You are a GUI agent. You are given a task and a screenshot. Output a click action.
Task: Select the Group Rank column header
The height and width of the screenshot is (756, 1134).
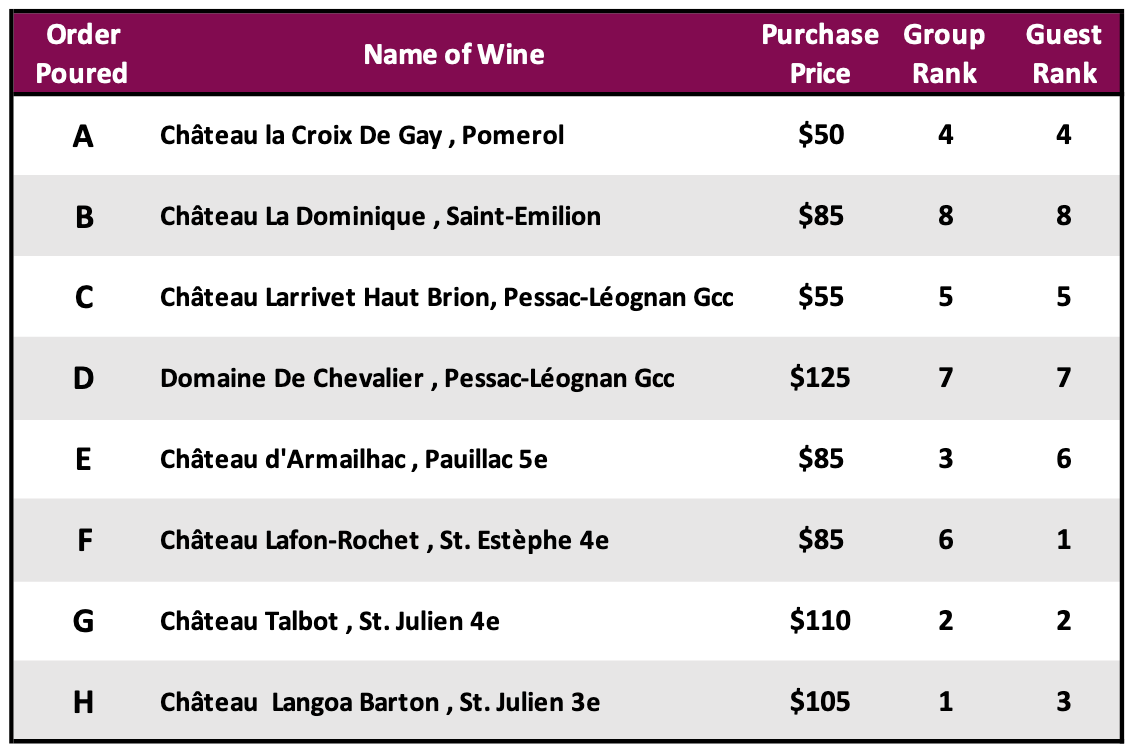945,54
